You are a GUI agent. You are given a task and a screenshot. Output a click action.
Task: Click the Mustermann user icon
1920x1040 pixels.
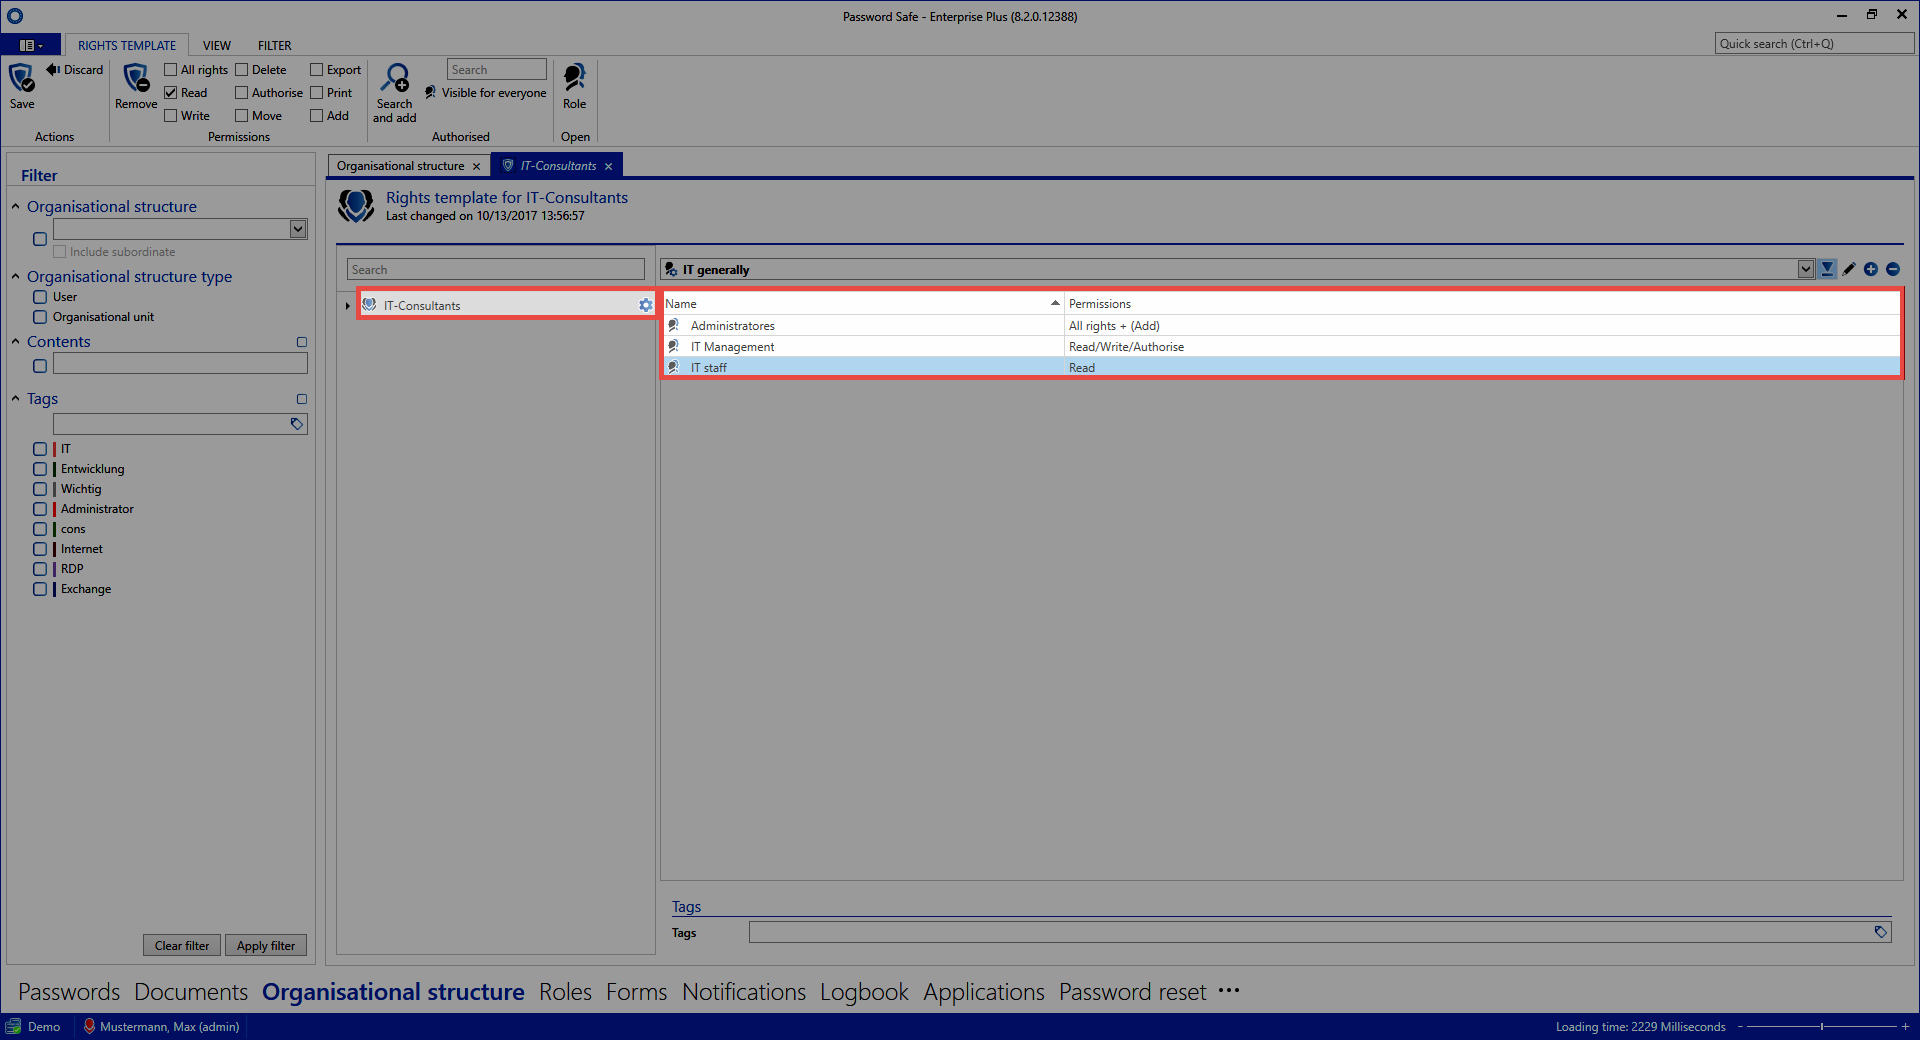[x=89, y=1026]
